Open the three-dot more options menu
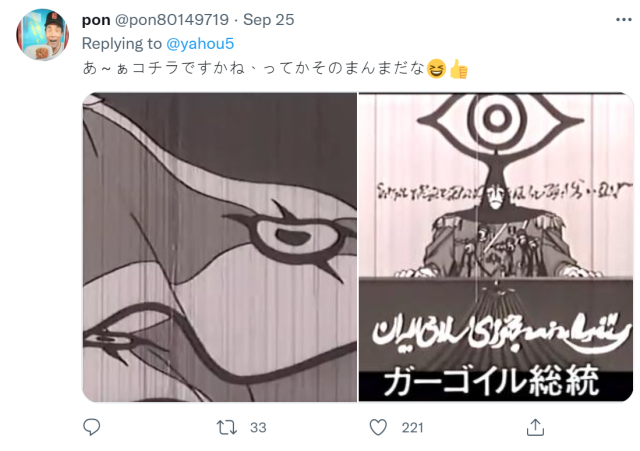 click(624, 20)
